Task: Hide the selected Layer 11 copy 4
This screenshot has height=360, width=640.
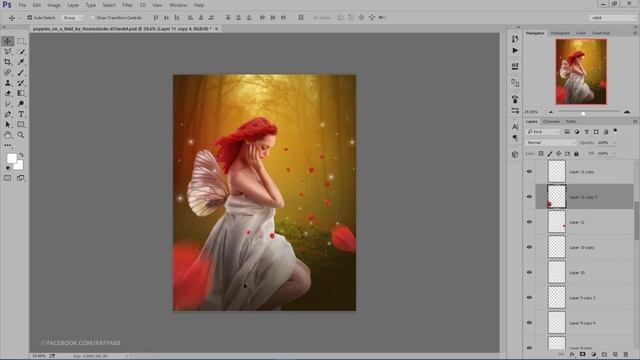Action: tap(529, 197)
